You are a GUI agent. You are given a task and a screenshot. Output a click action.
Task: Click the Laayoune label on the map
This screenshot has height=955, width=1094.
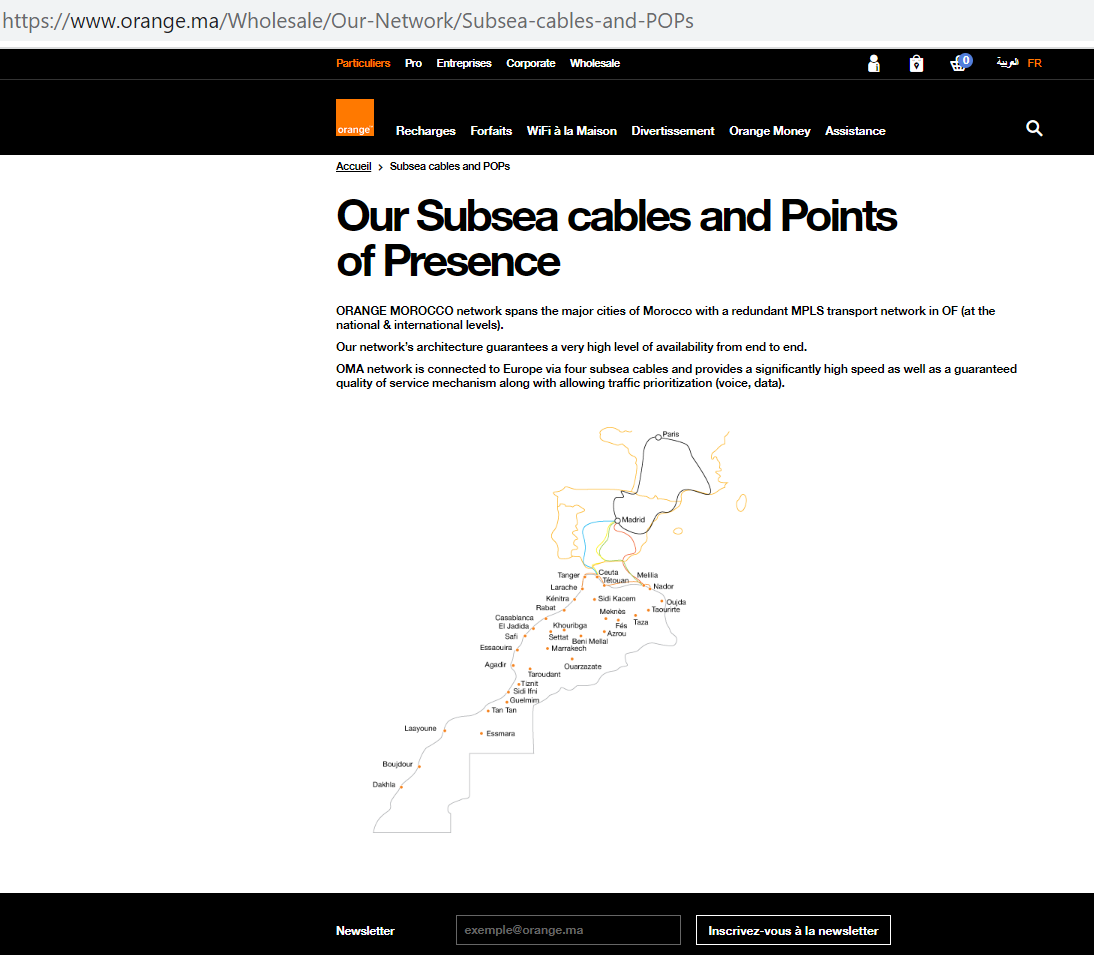pyautogui.click(x=420, y=728)
